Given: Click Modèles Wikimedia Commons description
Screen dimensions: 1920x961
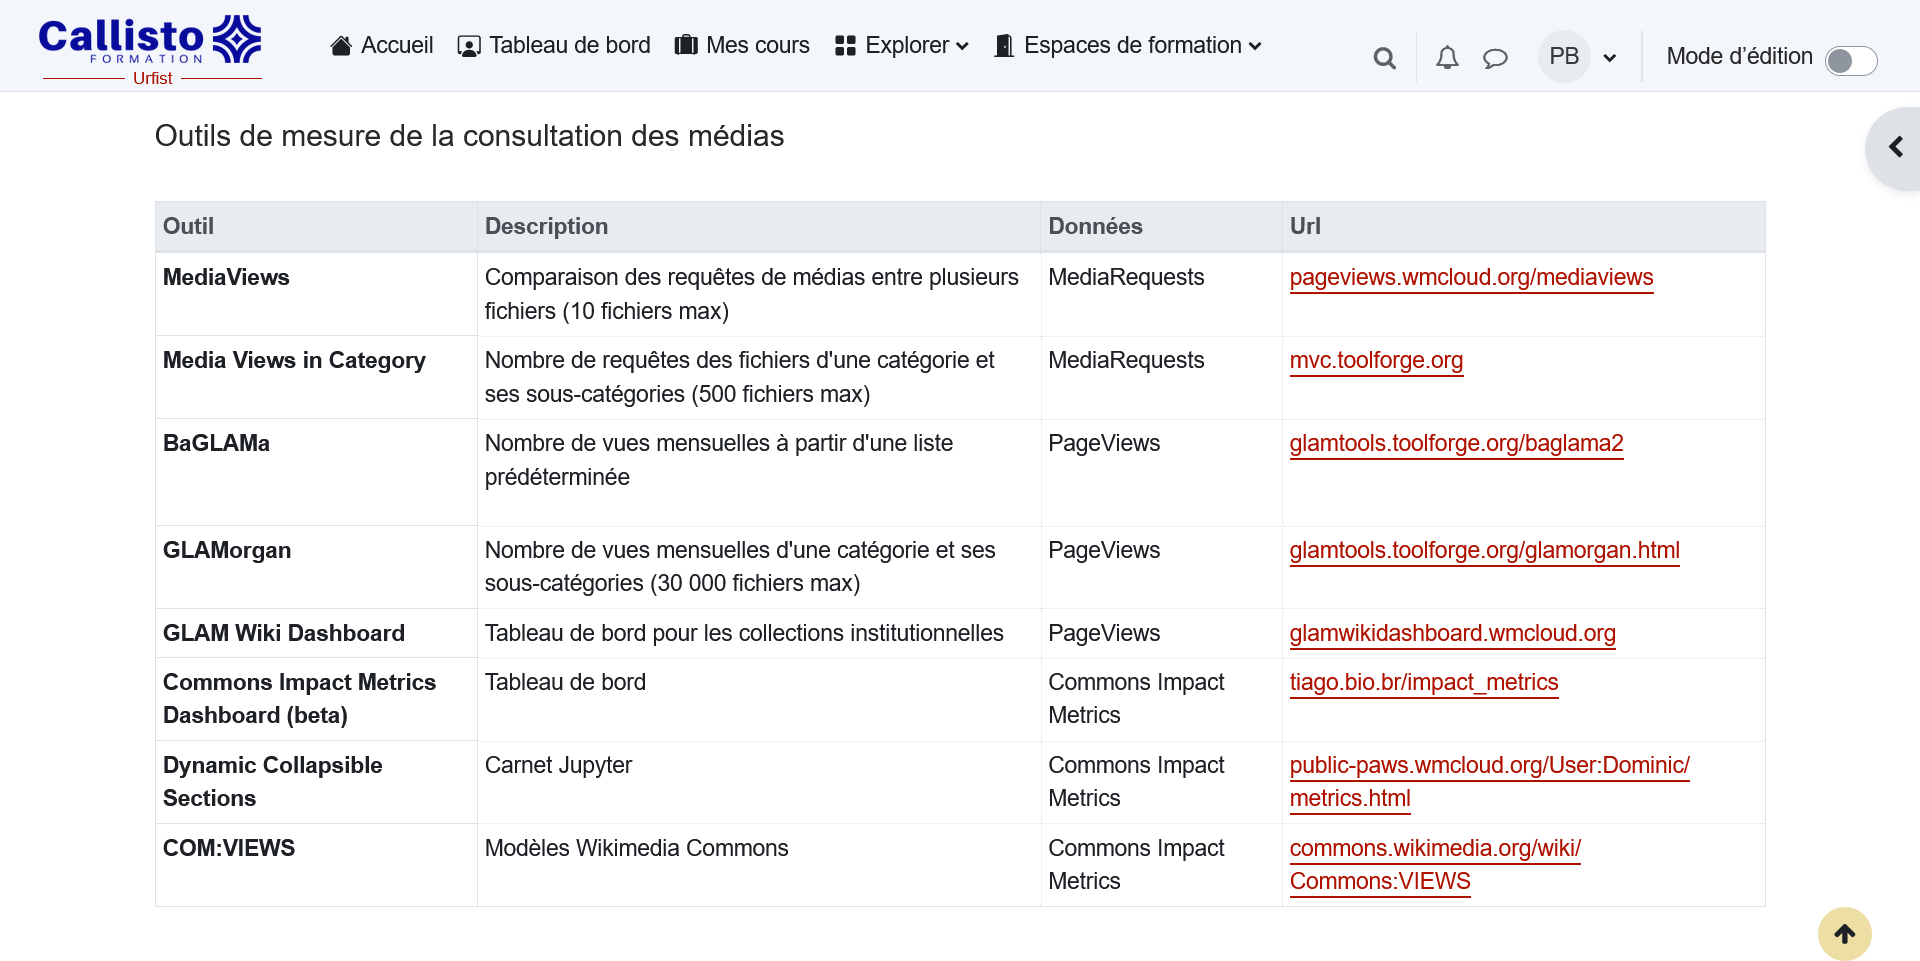Looking at the screenshot, I should [636, 849].
